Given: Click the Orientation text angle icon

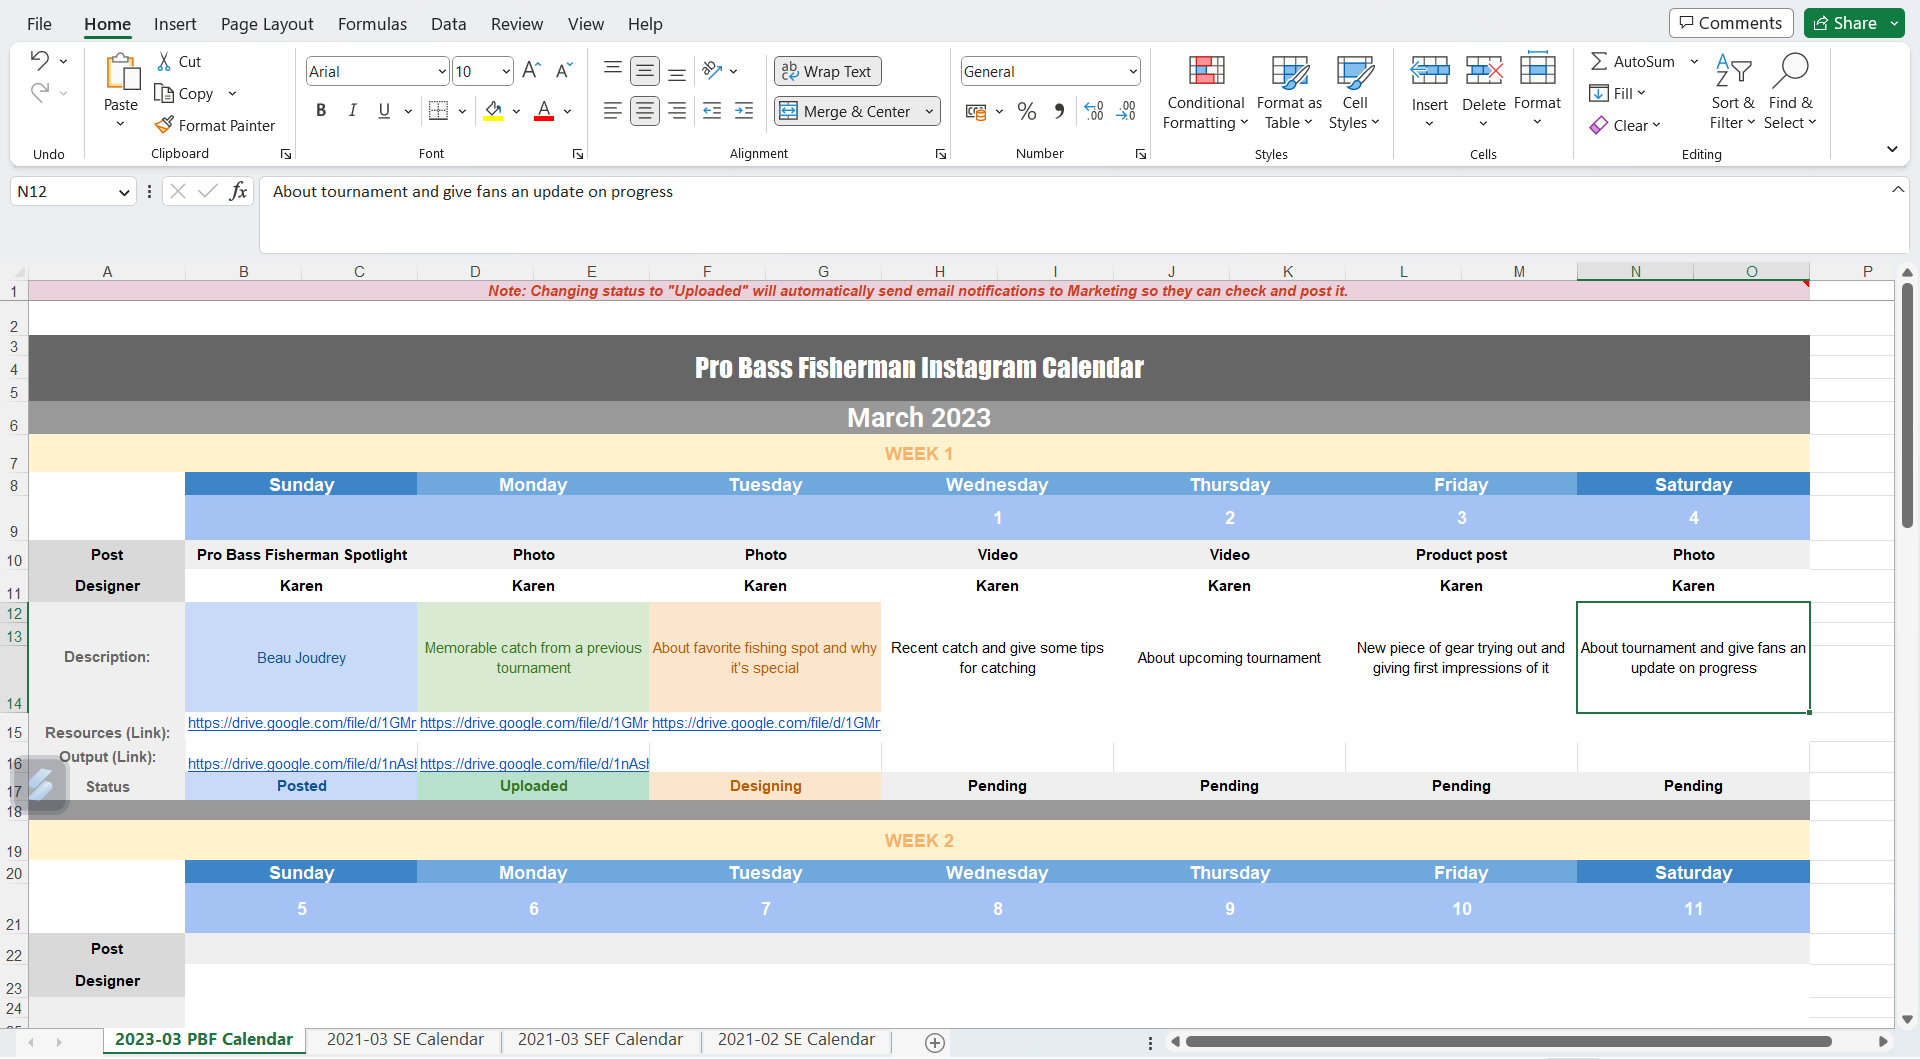Looking at the screenshot, I should 712,70.
